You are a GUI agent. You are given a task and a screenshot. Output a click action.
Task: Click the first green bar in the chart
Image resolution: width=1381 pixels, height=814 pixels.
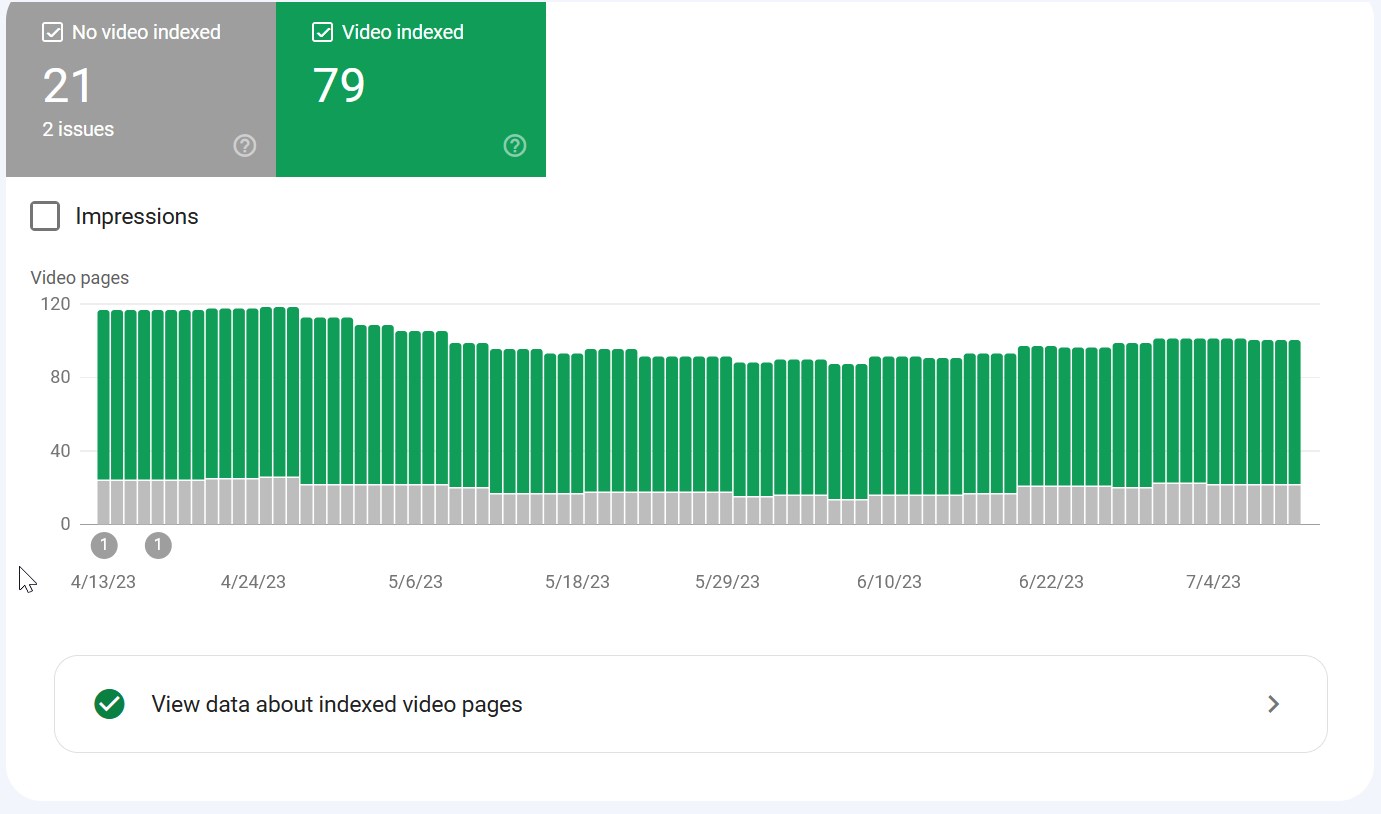[x=104, y=395]
